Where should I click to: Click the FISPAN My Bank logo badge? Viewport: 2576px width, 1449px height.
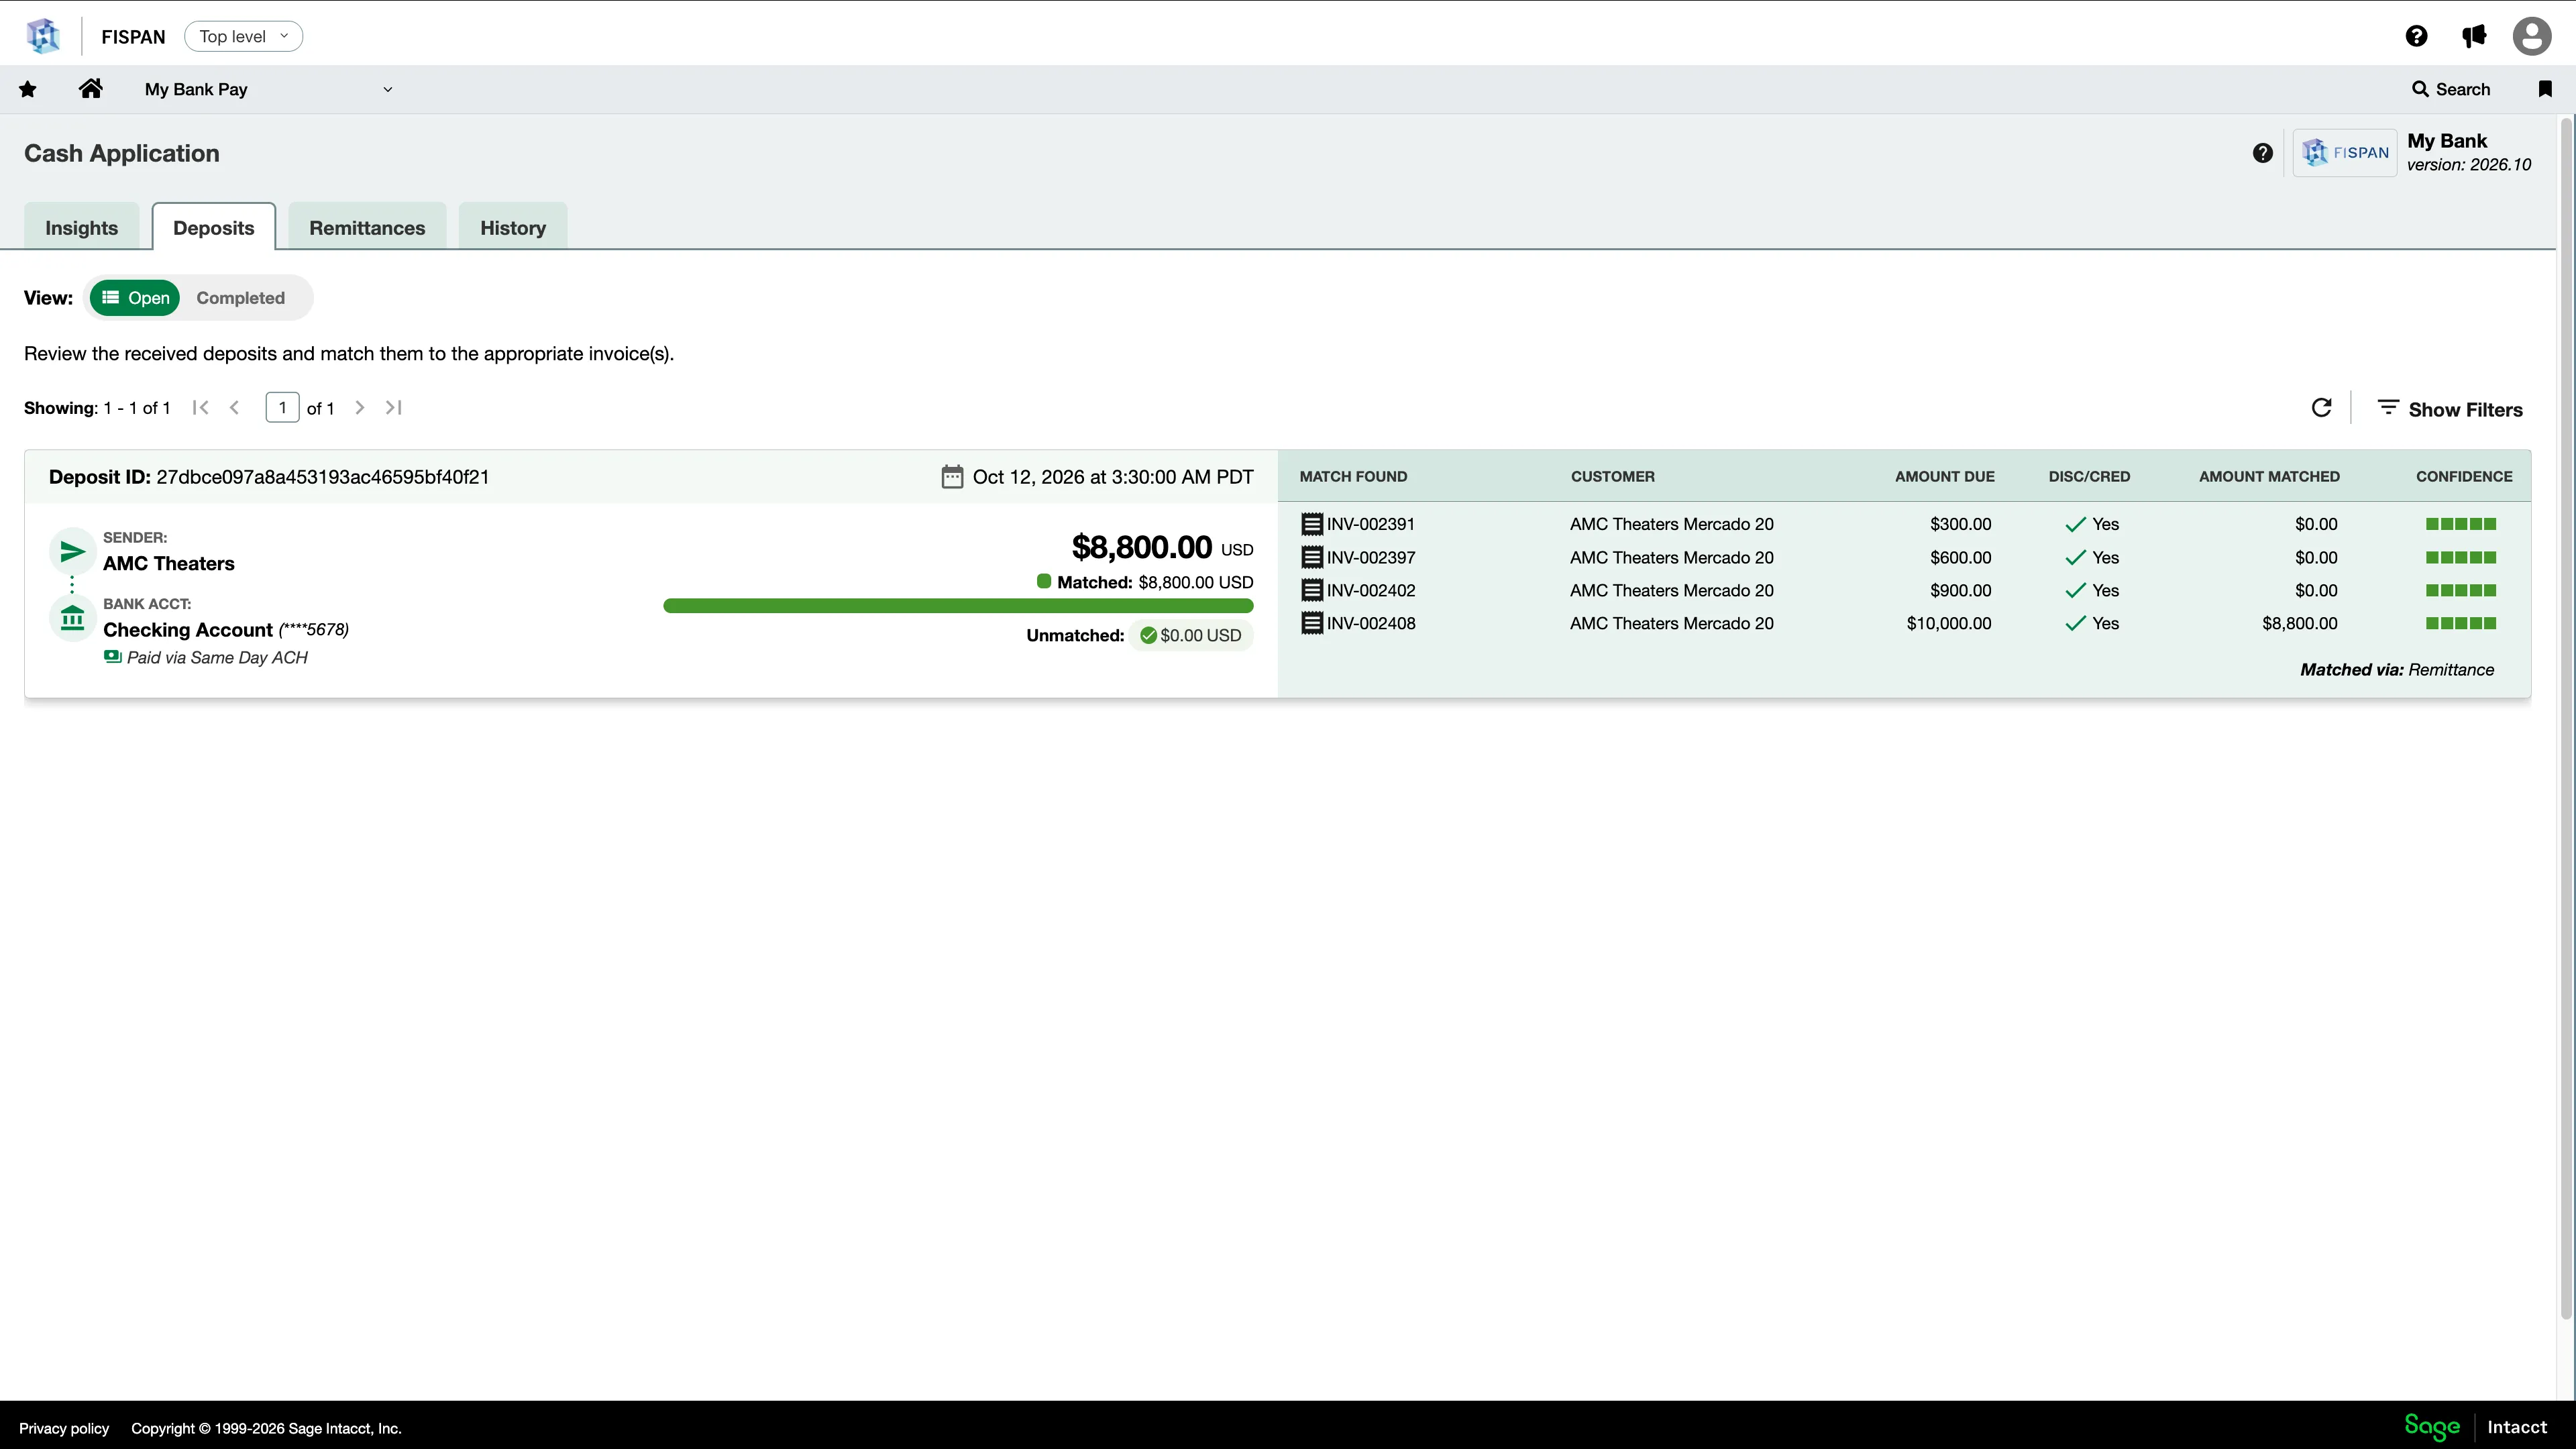click(x=2345, y=153)
